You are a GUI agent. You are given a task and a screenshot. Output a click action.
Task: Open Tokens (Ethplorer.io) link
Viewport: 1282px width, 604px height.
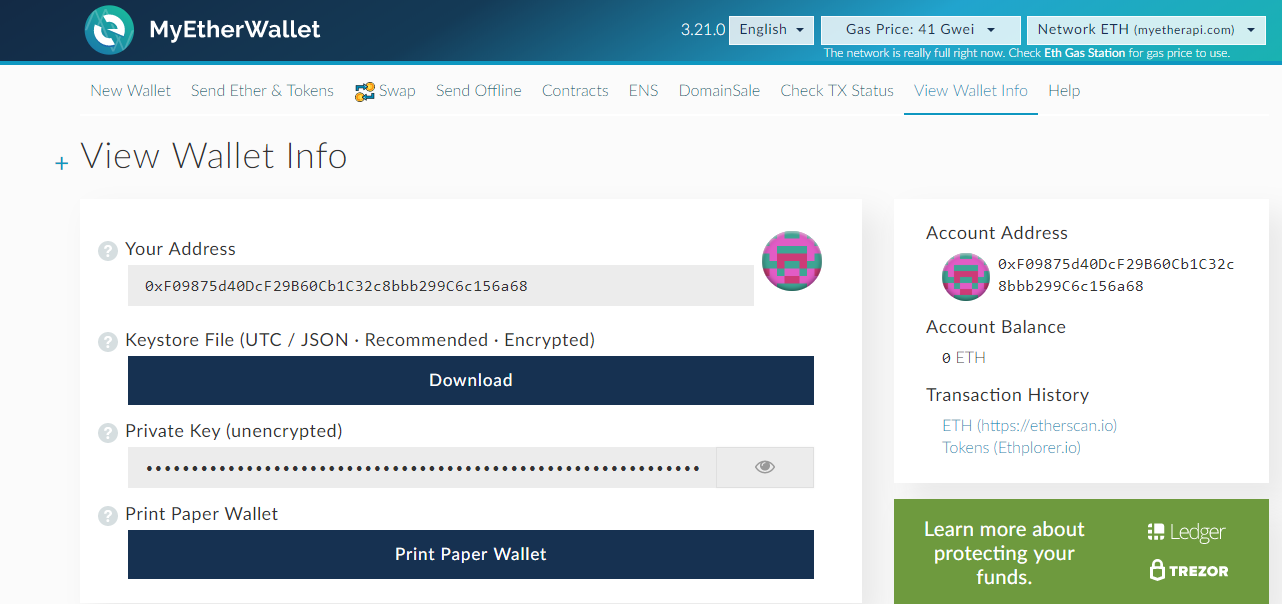[x=1012, y=447]
